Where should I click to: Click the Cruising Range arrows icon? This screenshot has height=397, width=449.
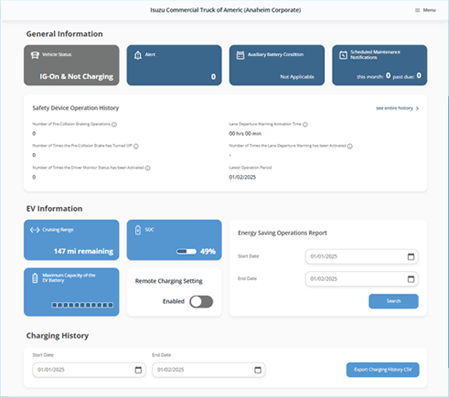[x=35, y=230]
